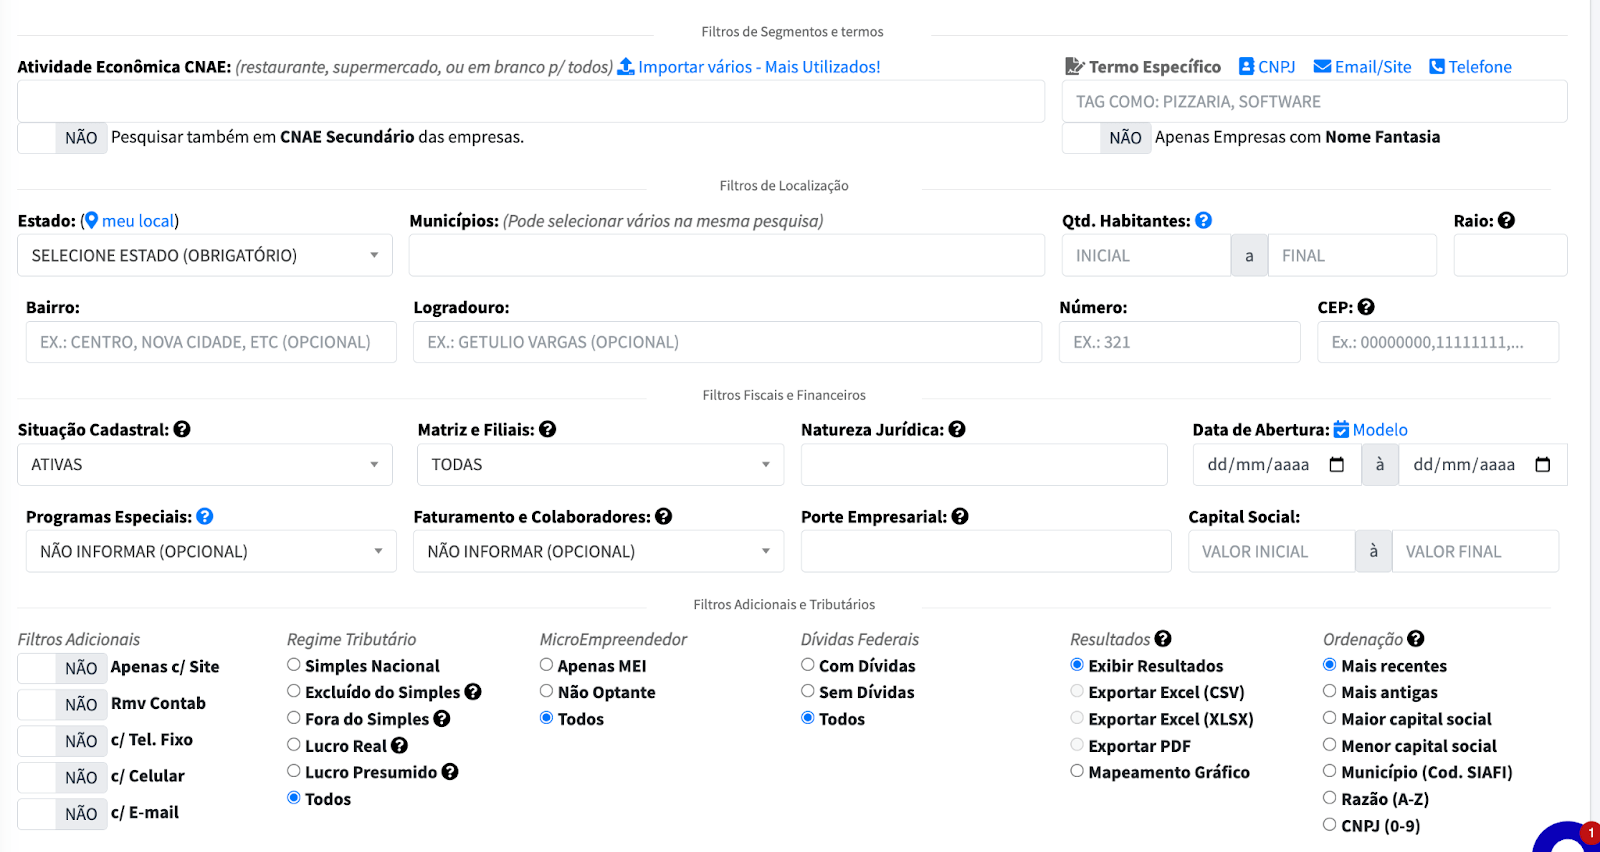Switch to Telefone term search
Viewport: 1600px width, 852px height.
1470,67
